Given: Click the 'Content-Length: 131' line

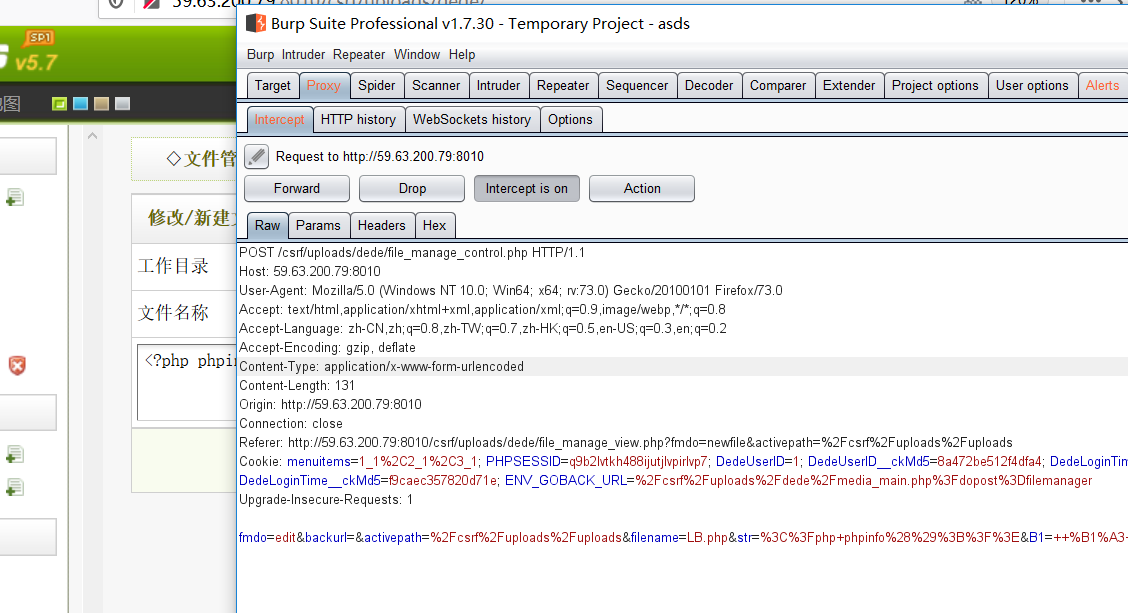Looking at the screenshot, I should (x=297, y=386).
